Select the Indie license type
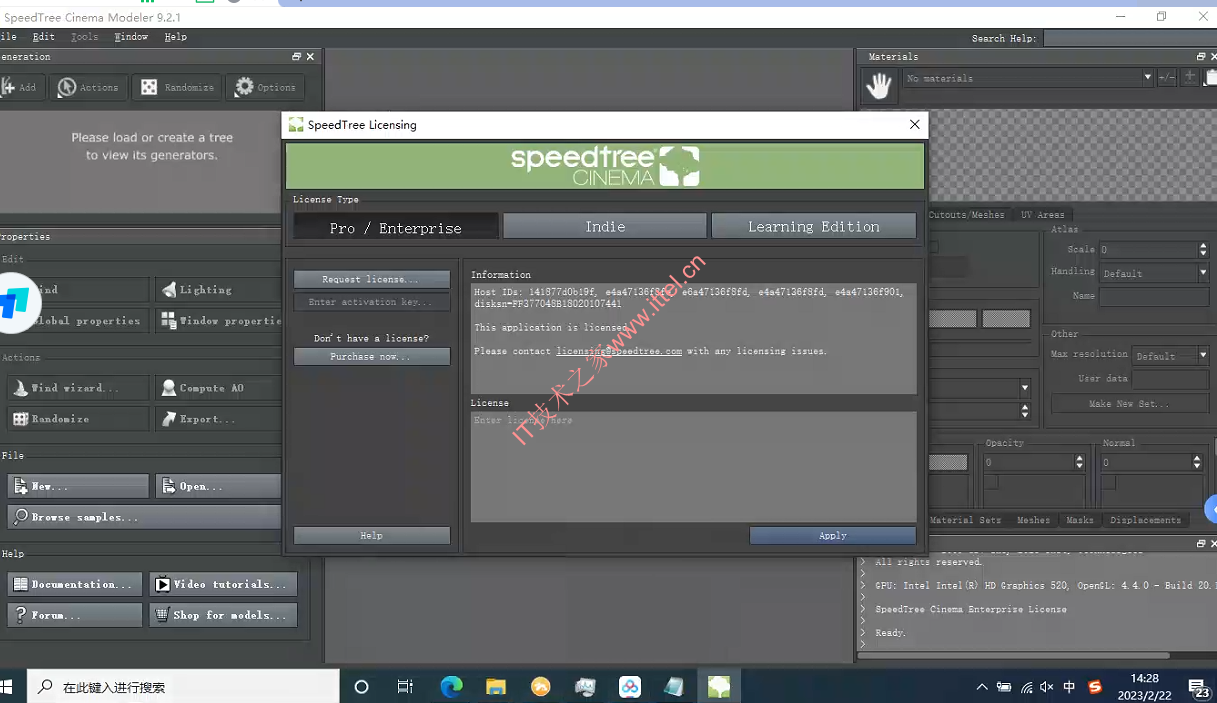Screen dimensions: 1217x703 (x=605, y=226)
